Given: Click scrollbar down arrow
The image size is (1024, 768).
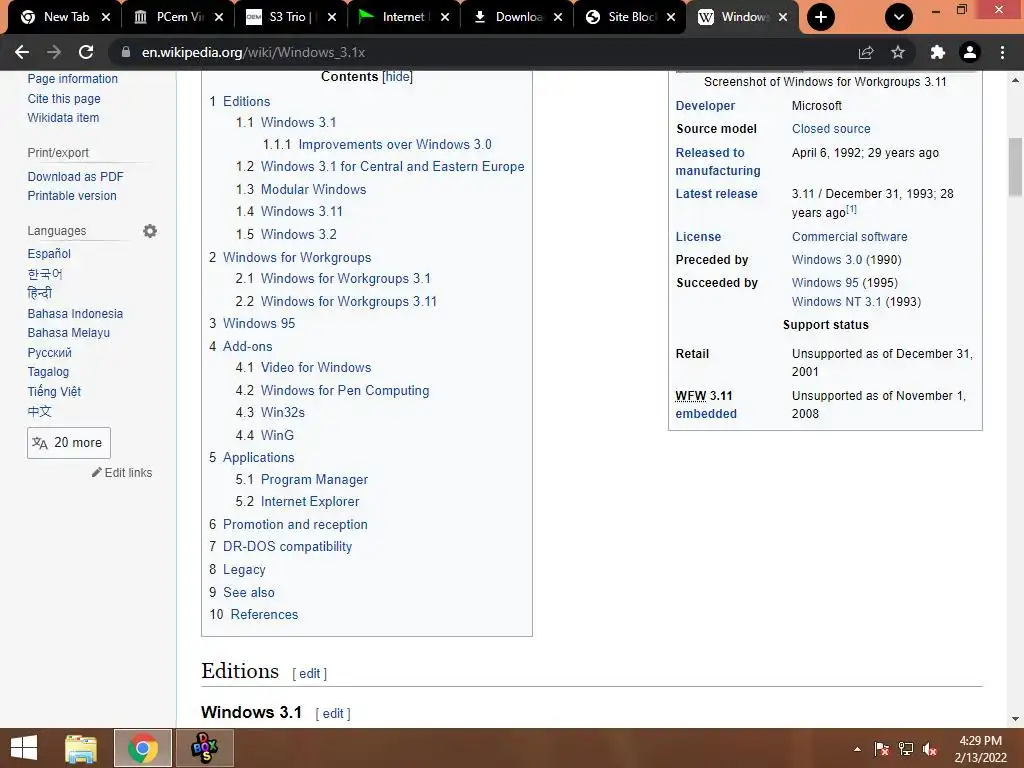Looking at the screenshot, I should coord(1015,719).
